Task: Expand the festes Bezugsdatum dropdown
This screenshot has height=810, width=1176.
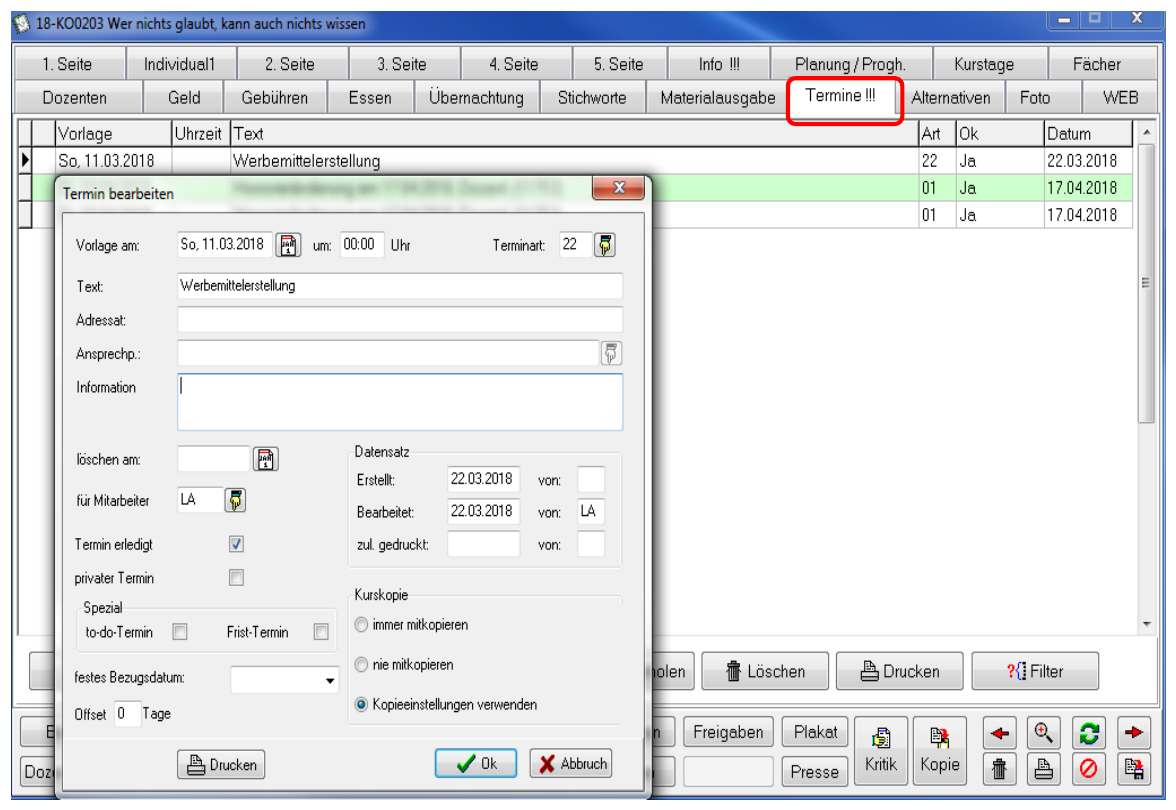Action: 329,680
